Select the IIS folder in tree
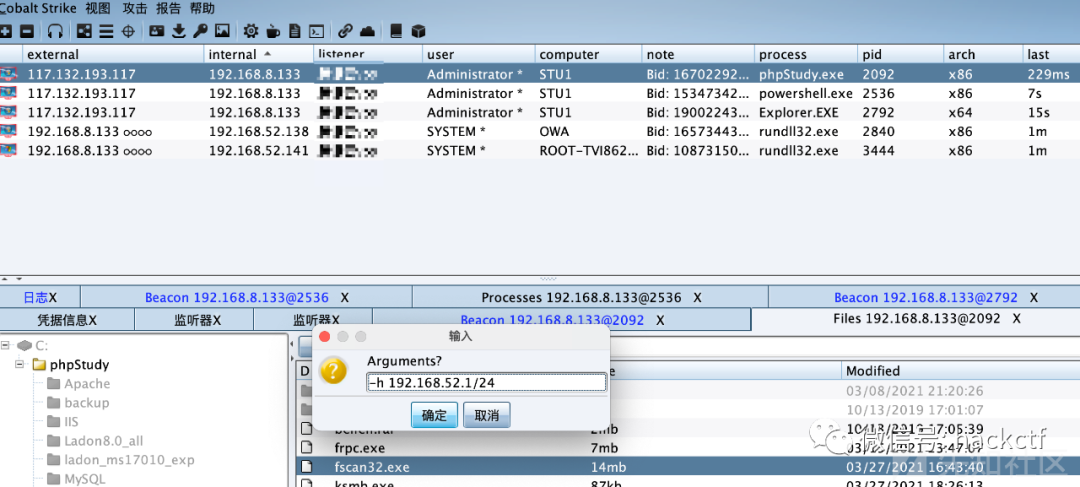 tap(62, 422)
